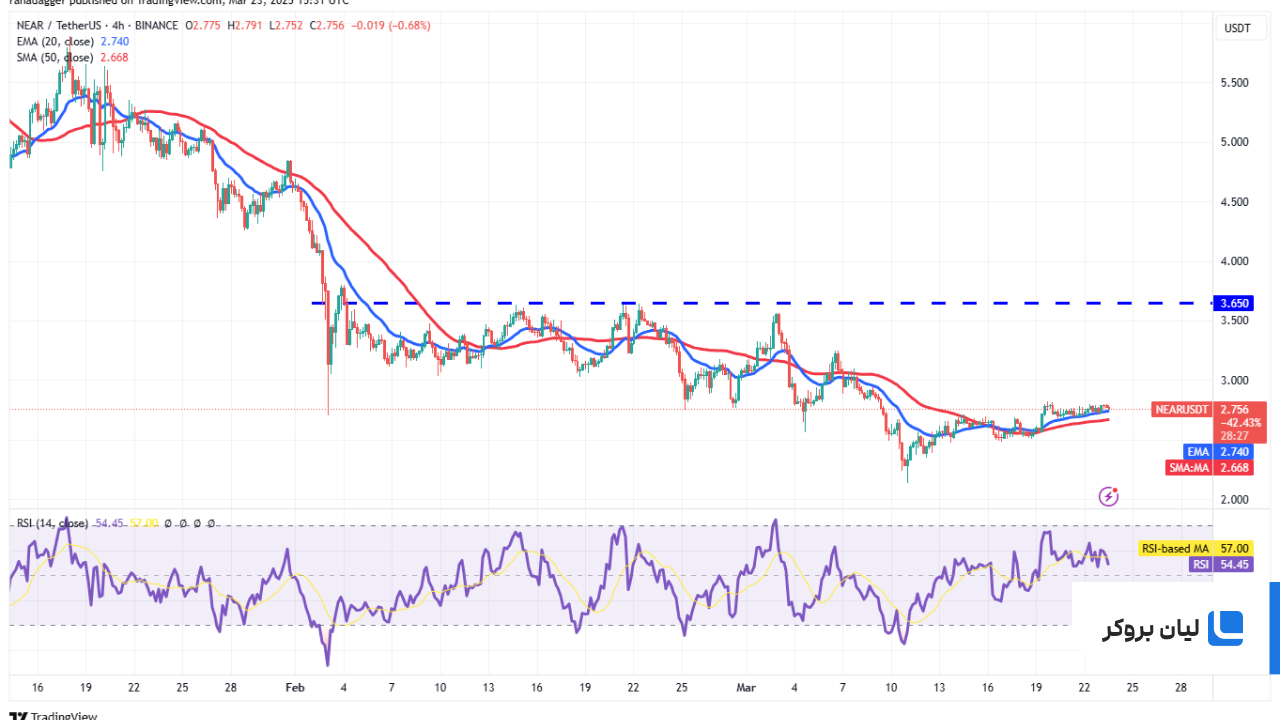
Task: Click the purple RSI label tag
Action: pyautogui.click(x=1200, y=564)
